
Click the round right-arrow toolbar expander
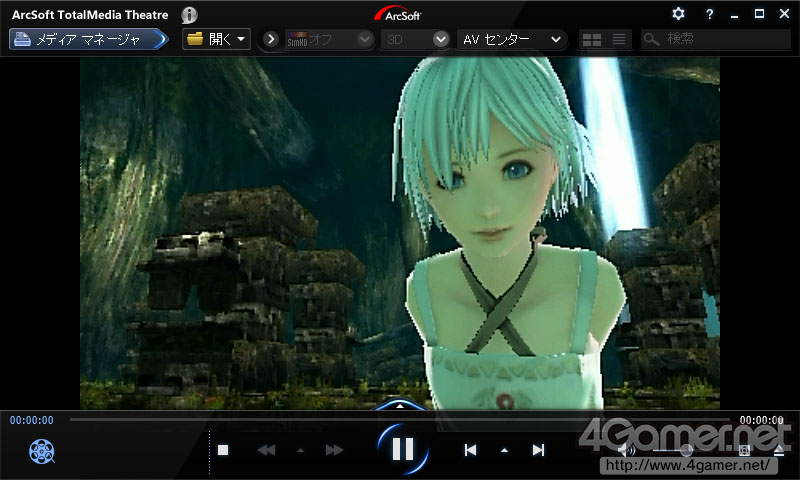pyautogui.click(x=271, y=39)
